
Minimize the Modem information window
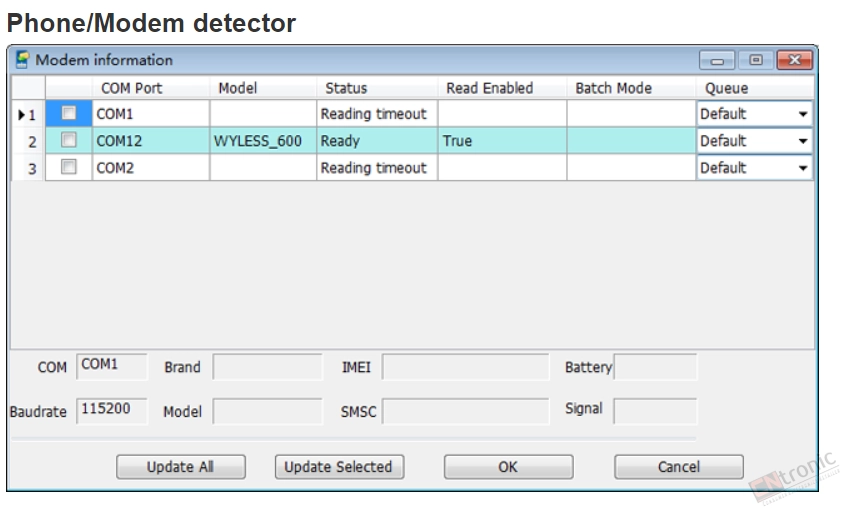pos(717,60)
